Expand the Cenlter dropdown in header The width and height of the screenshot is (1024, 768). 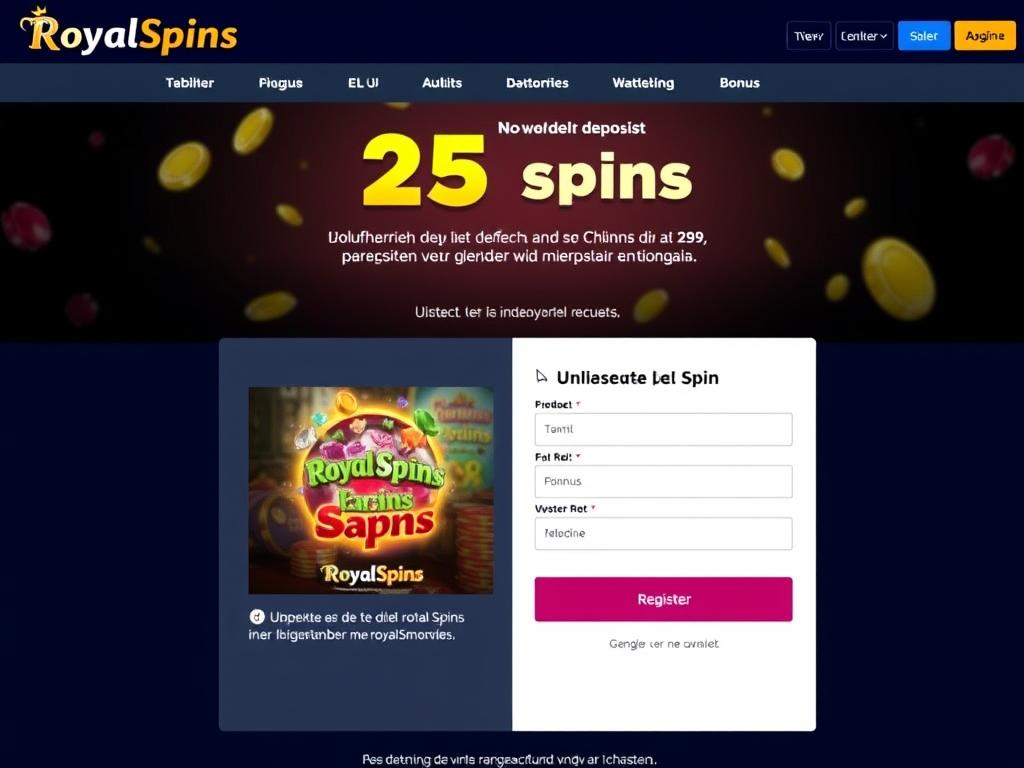point(864,36)
